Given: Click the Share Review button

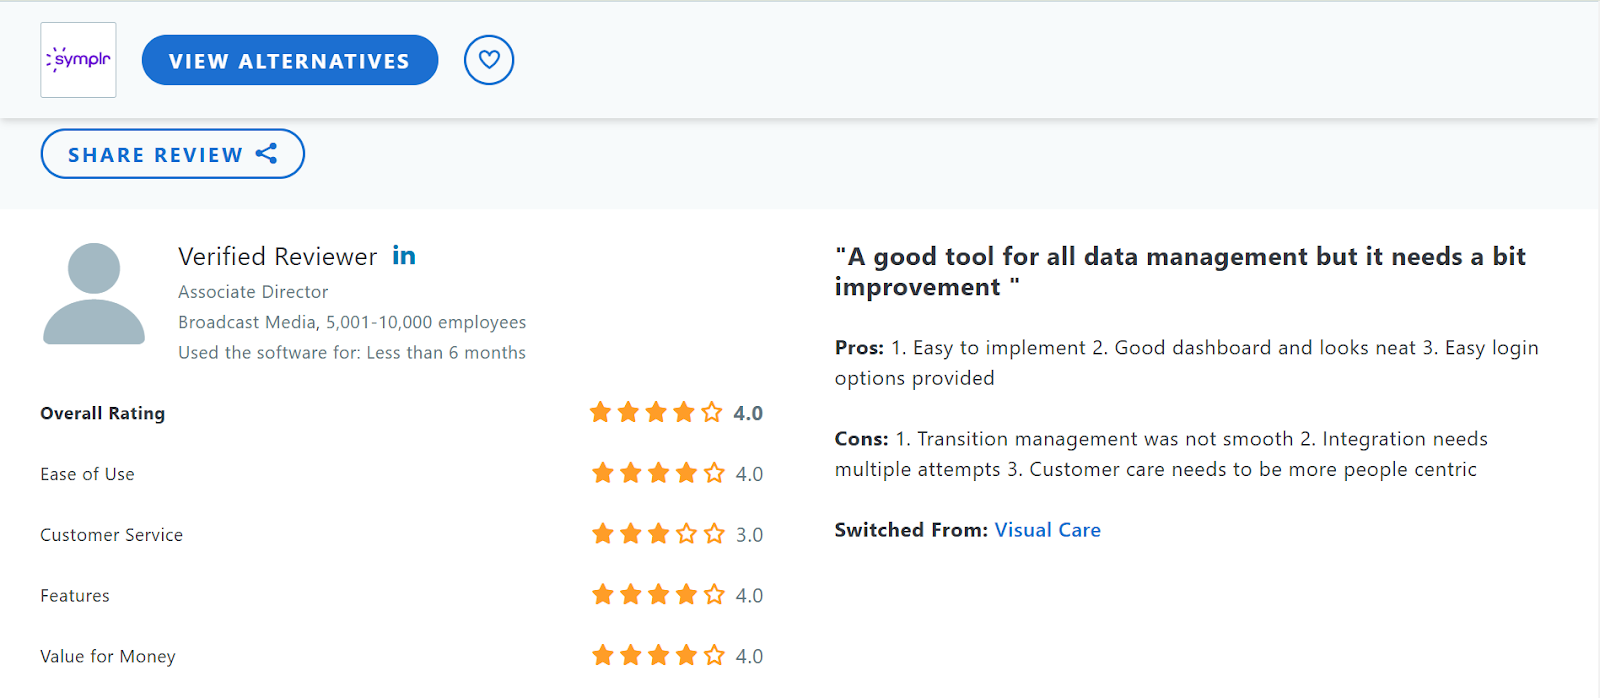Looking at the screenshot, I should 172,154.
